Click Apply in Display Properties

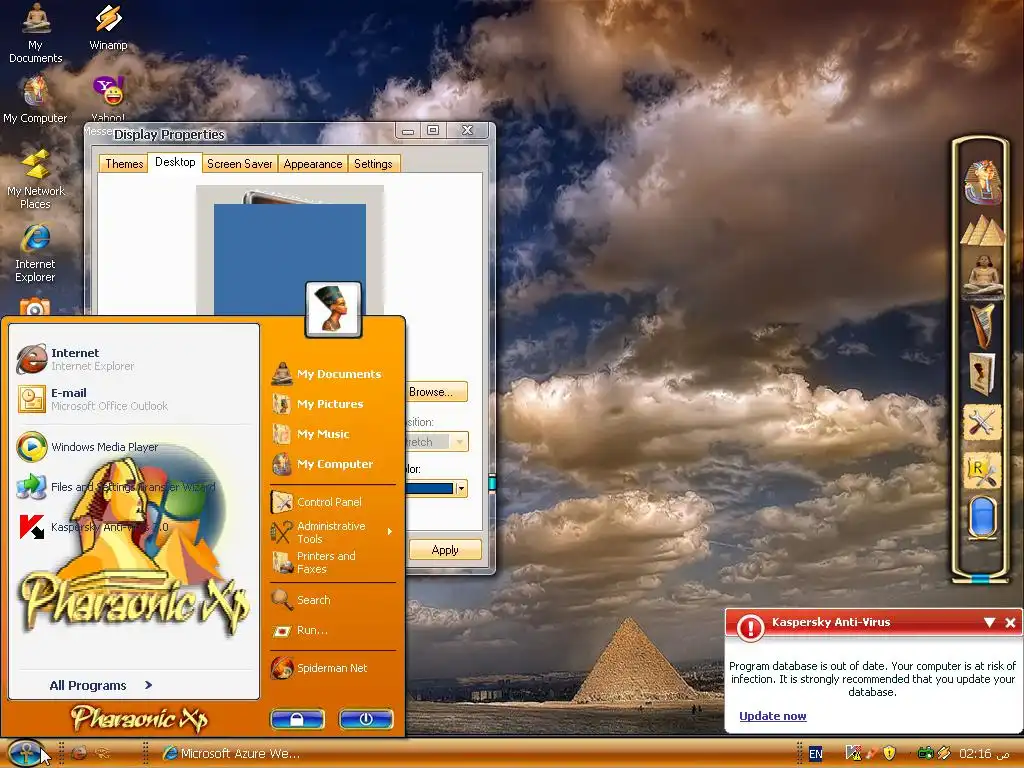point(445,550)
